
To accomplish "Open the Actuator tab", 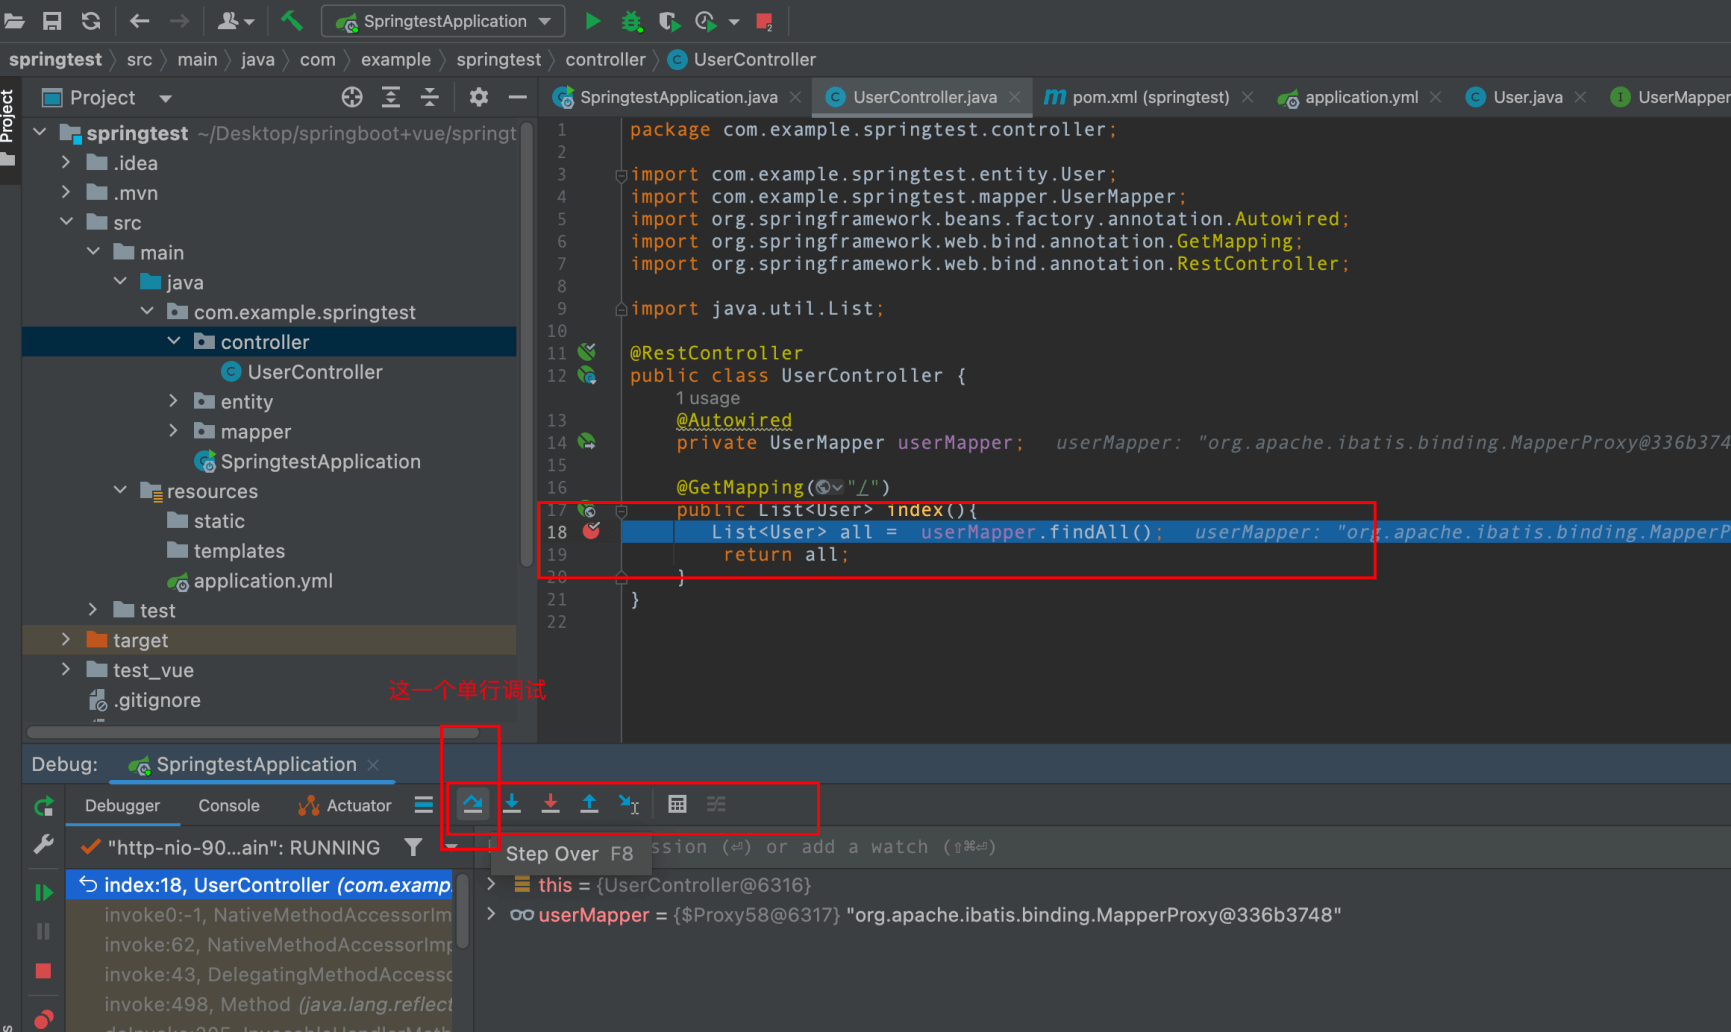I will tap(345, 805).
